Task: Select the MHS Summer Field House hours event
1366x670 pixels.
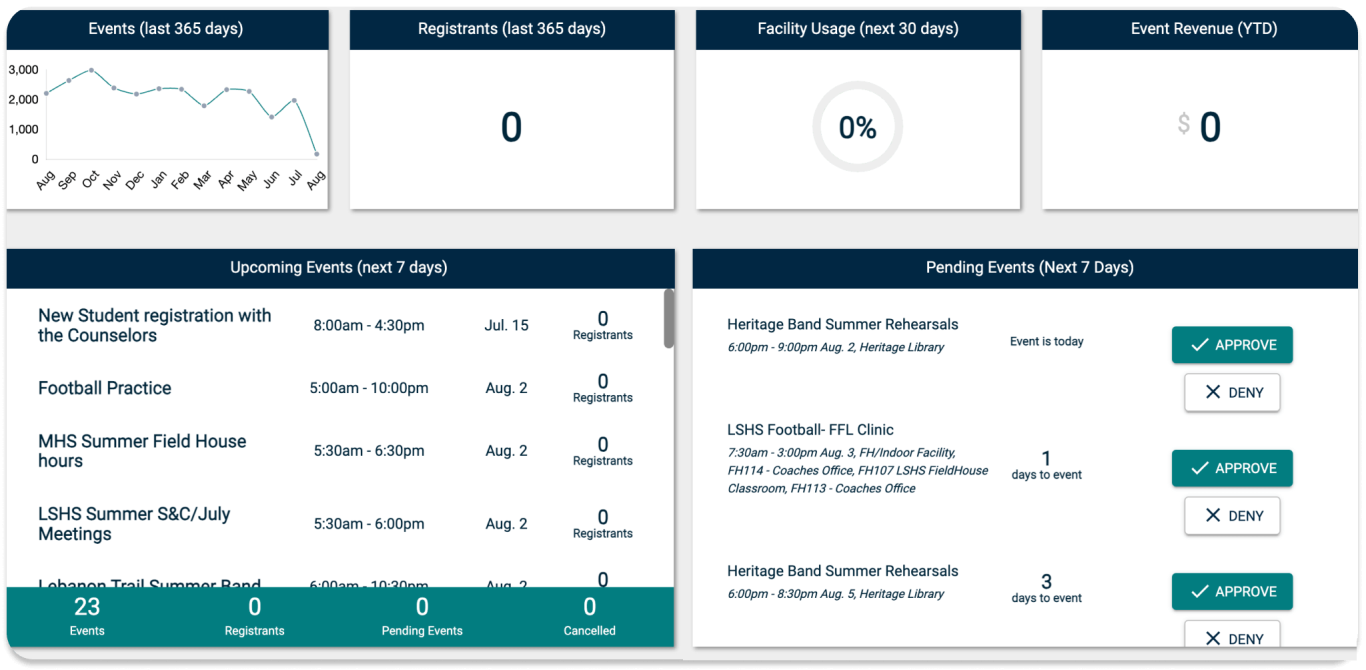Action: pyautogui.click(x=142, y=451)
